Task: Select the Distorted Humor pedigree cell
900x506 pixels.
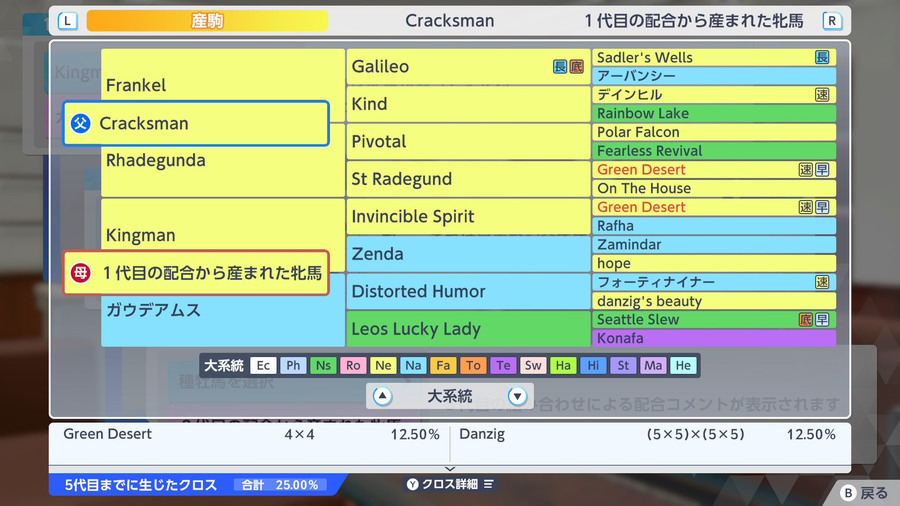Action: (x=468, y=291)
